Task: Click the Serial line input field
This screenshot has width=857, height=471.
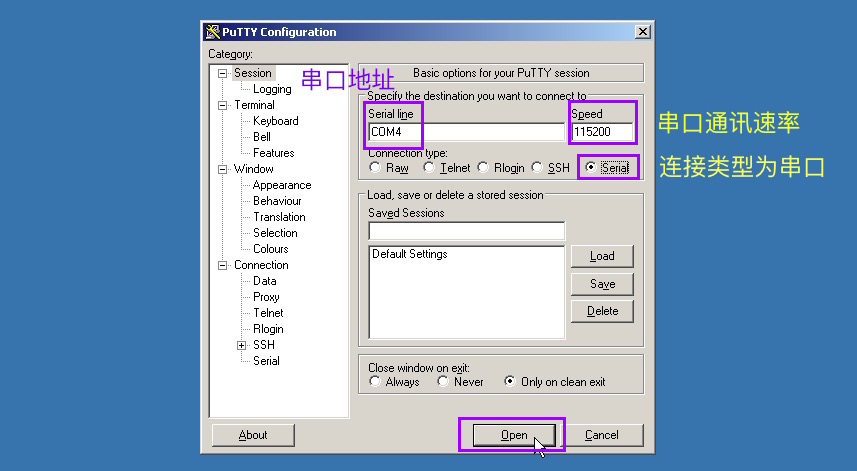Action: tap(466, 132)
